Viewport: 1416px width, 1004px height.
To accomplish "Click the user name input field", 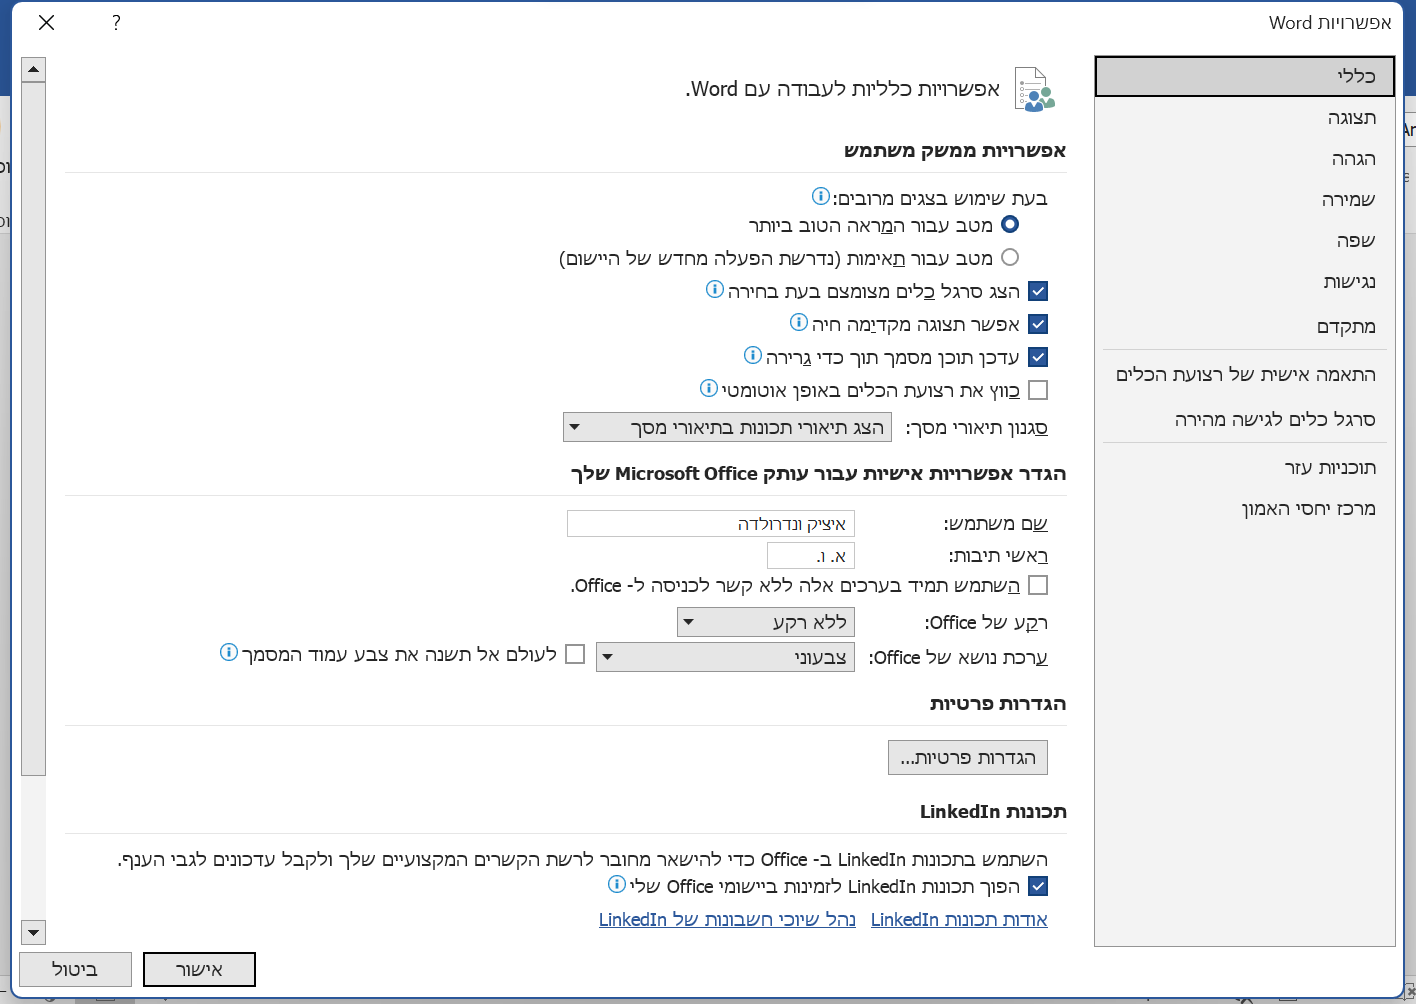I will (711, 523).
